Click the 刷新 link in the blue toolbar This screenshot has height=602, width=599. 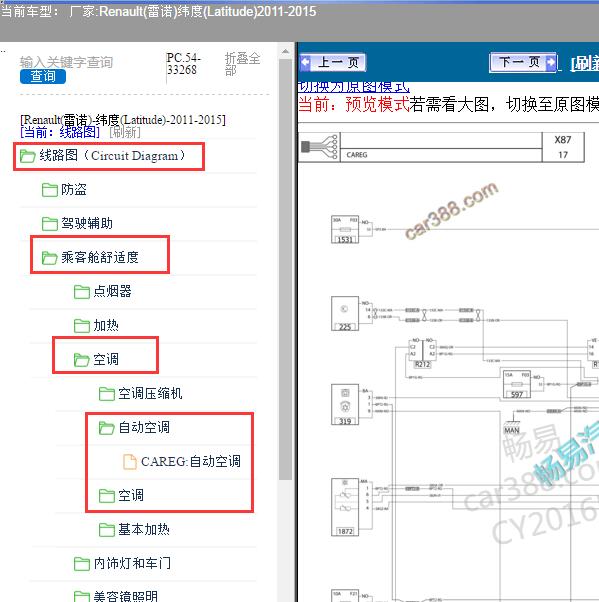[584, 64]
